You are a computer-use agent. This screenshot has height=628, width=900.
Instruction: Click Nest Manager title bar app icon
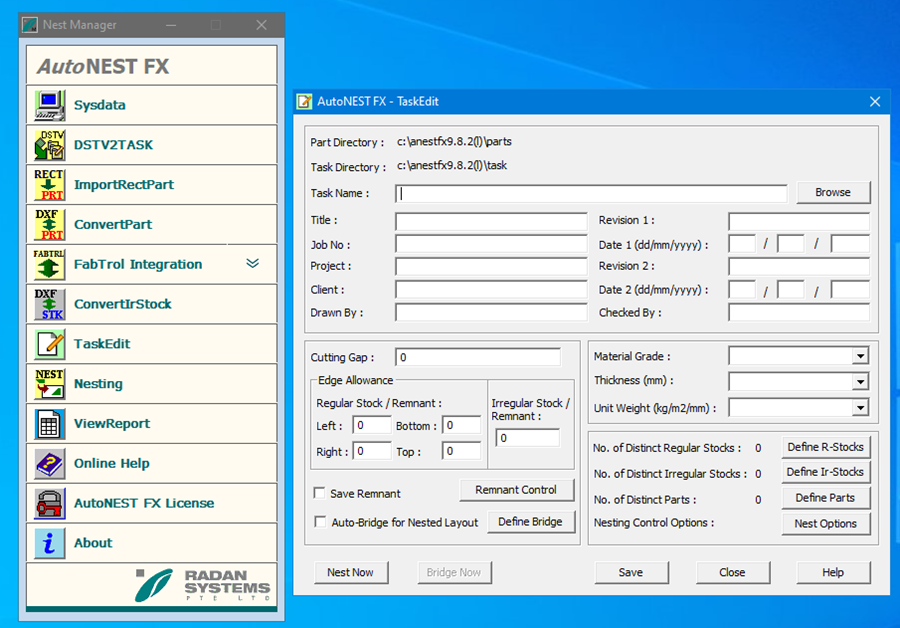[x=30, y=25]
